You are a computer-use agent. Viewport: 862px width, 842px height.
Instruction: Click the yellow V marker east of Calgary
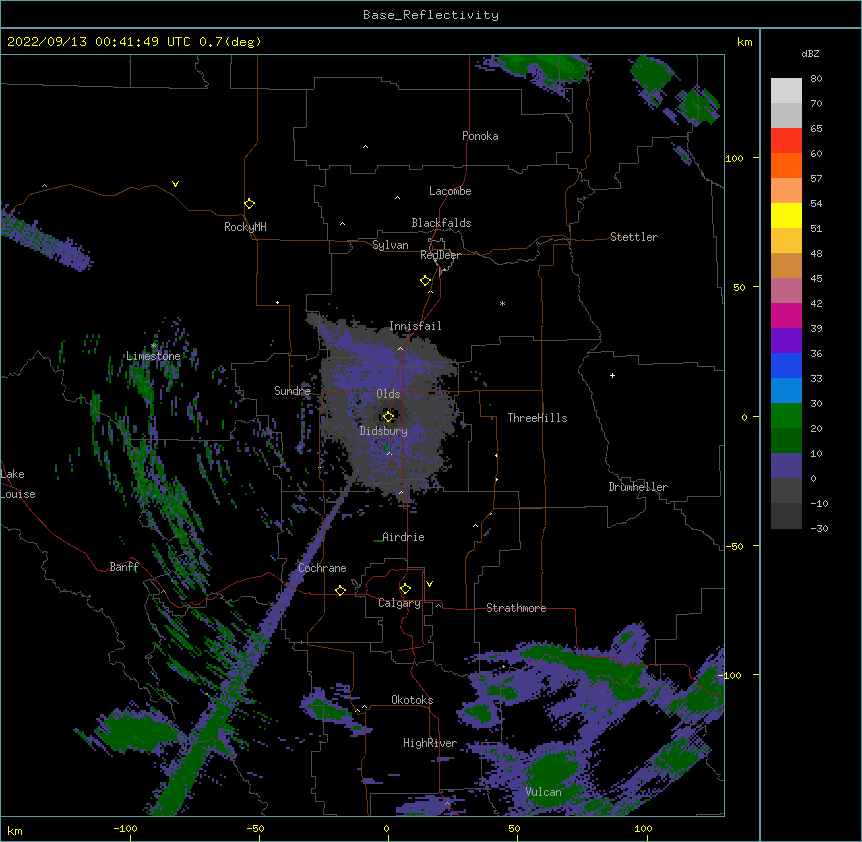[429, 584]
